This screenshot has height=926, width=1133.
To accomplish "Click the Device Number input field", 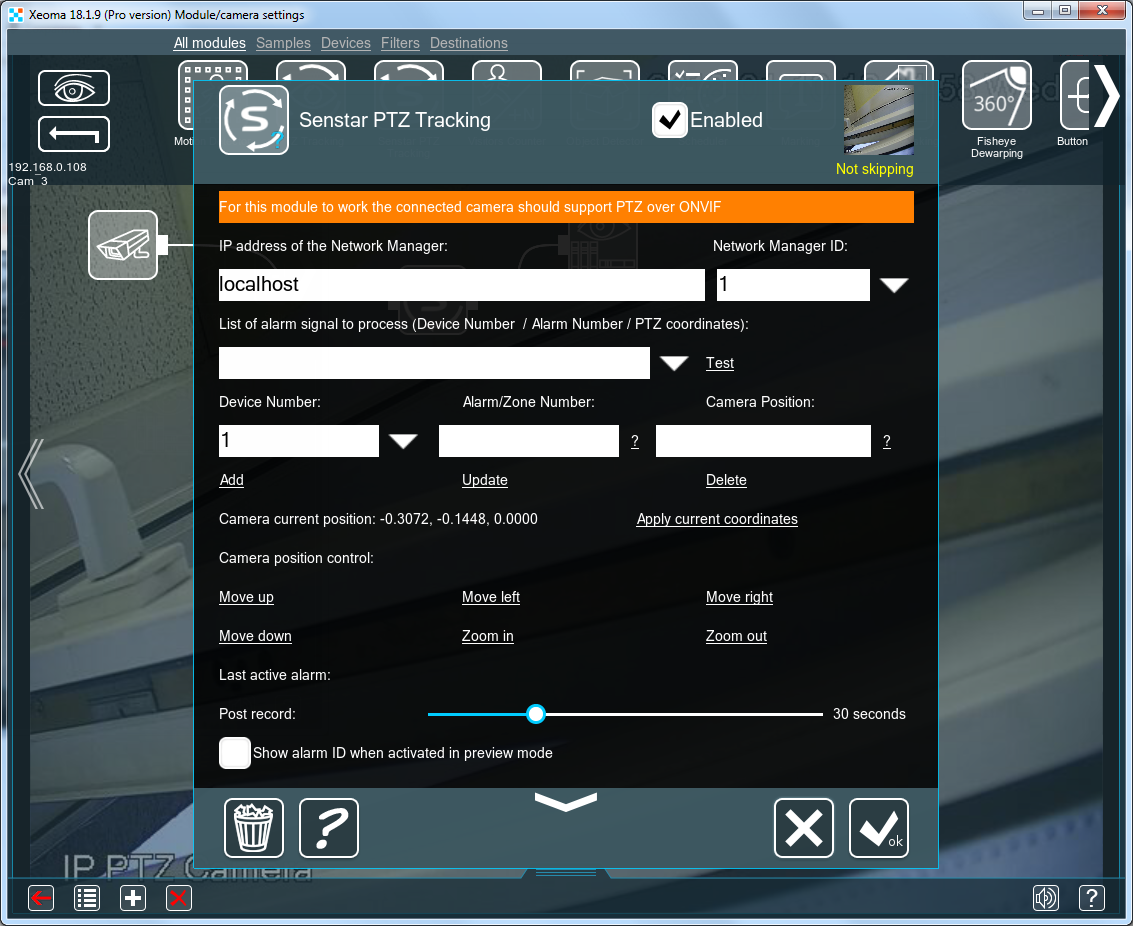I will (x=298, y=441).
